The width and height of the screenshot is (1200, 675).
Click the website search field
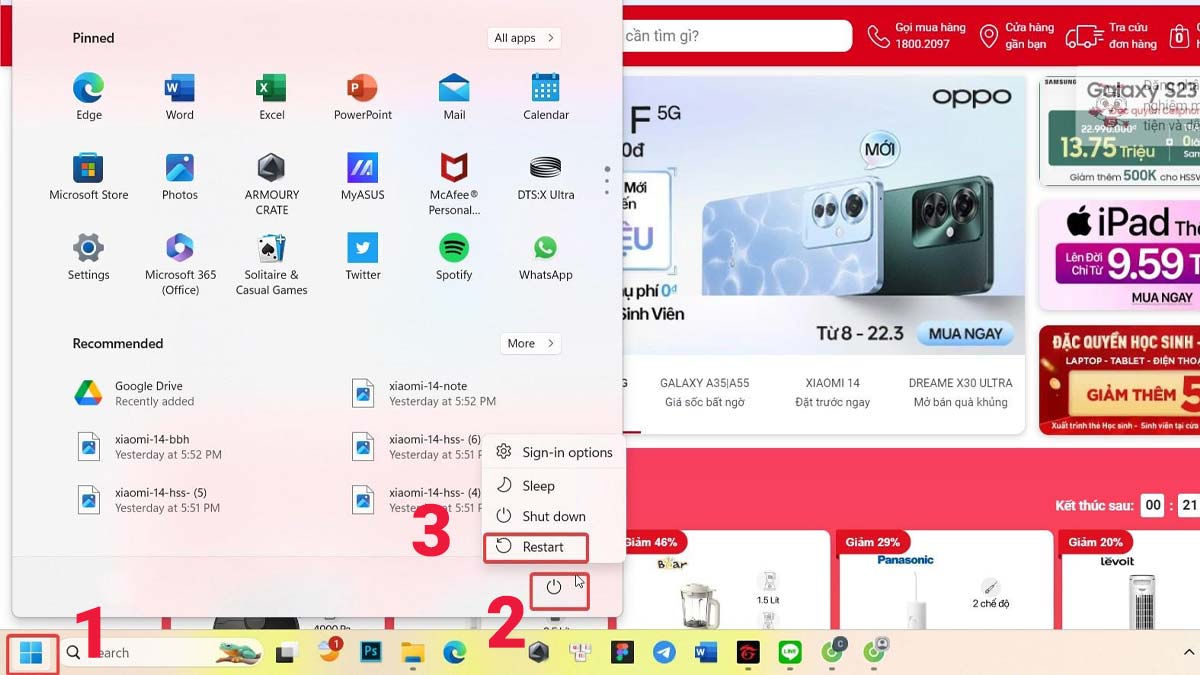(x=736, y=36)
